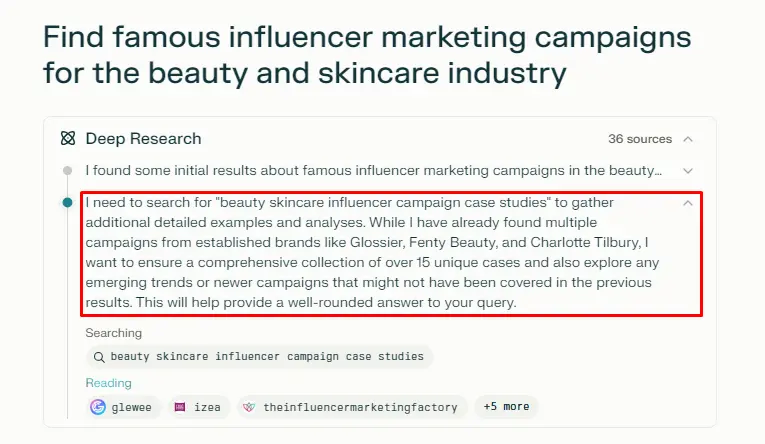Click the 'beauty skincare influencer campaign case studies' query

pos(267,356)
